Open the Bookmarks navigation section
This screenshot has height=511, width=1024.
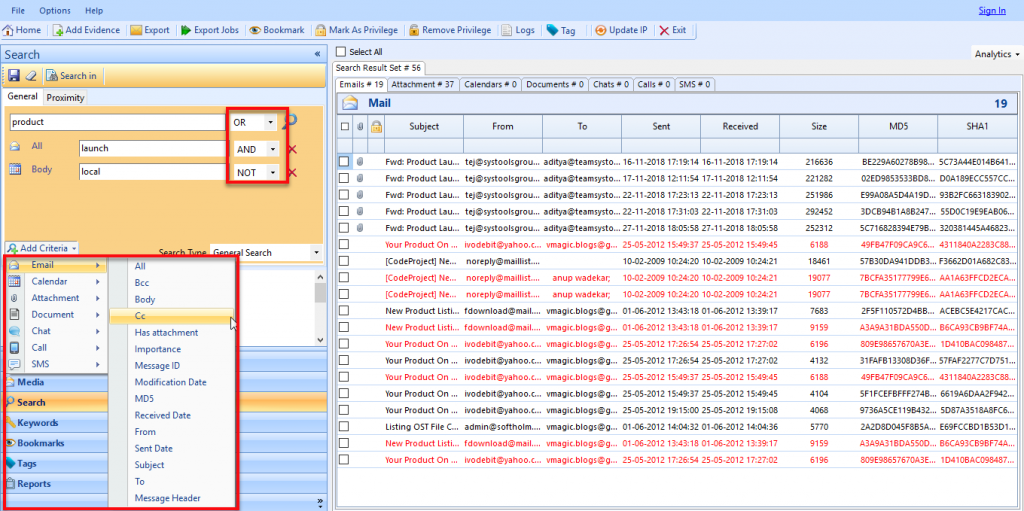(163, 443)
